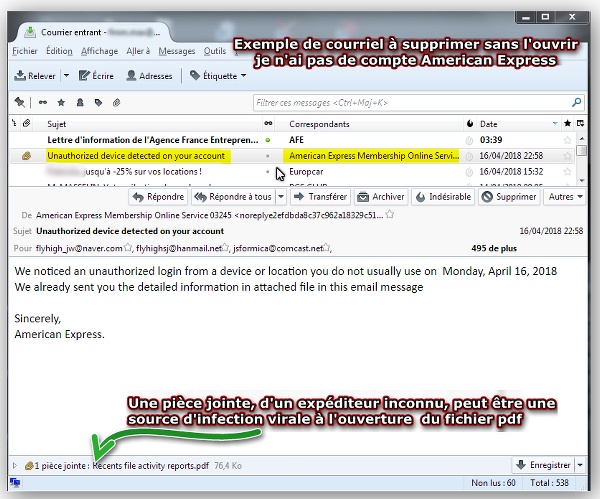
Task: Sort by the junk status column icon
Action: (x=470, y=124)
